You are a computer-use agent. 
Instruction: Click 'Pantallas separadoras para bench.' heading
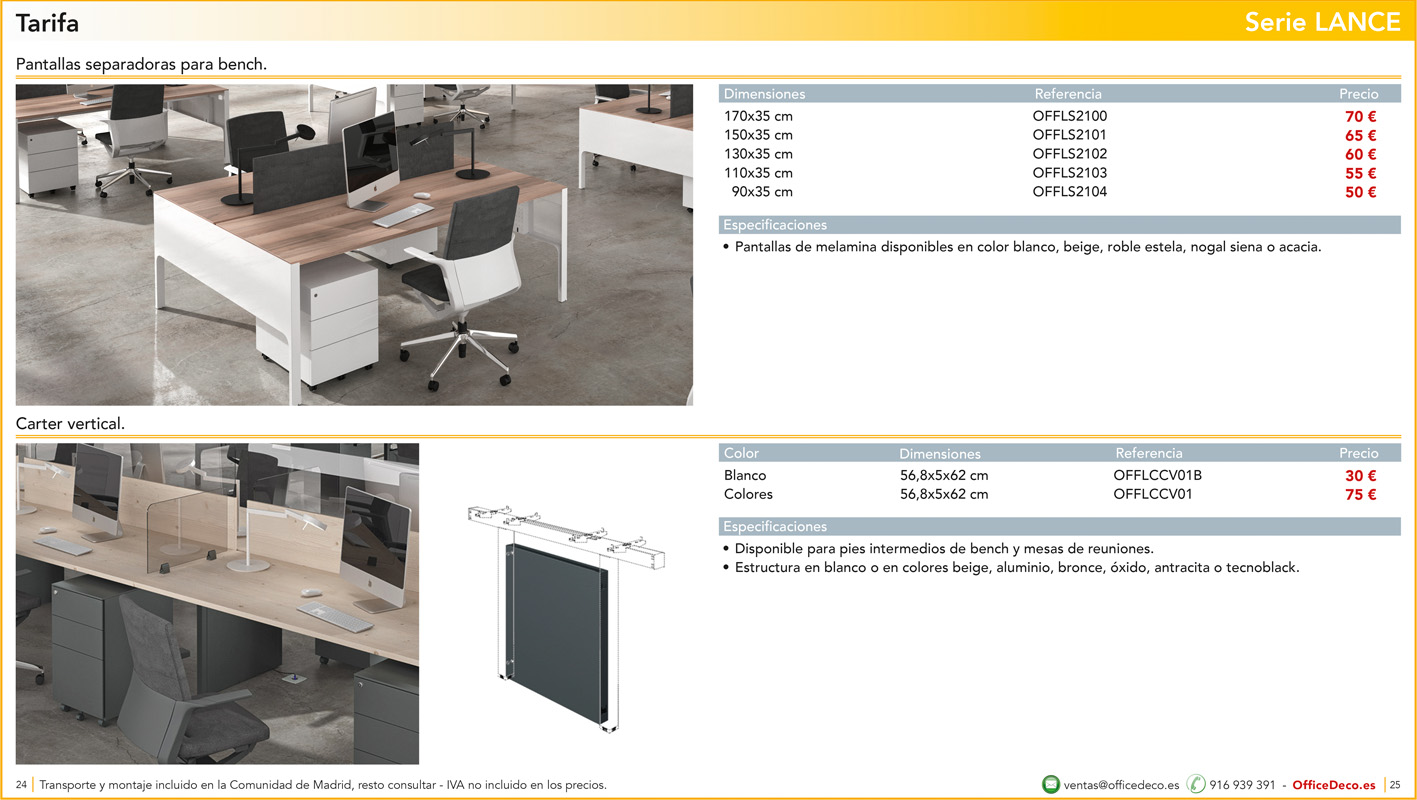pos(141,65)
